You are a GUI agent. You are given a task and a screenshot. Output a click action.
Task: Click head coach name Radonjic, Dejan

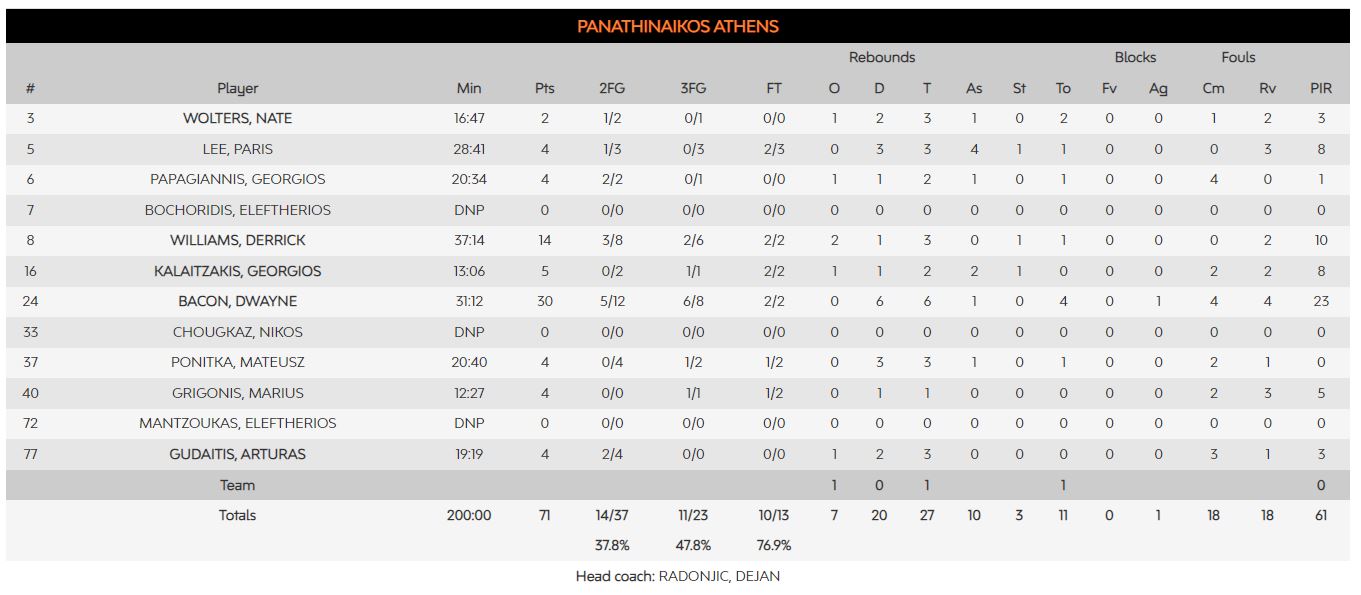(x=719, y=576)
